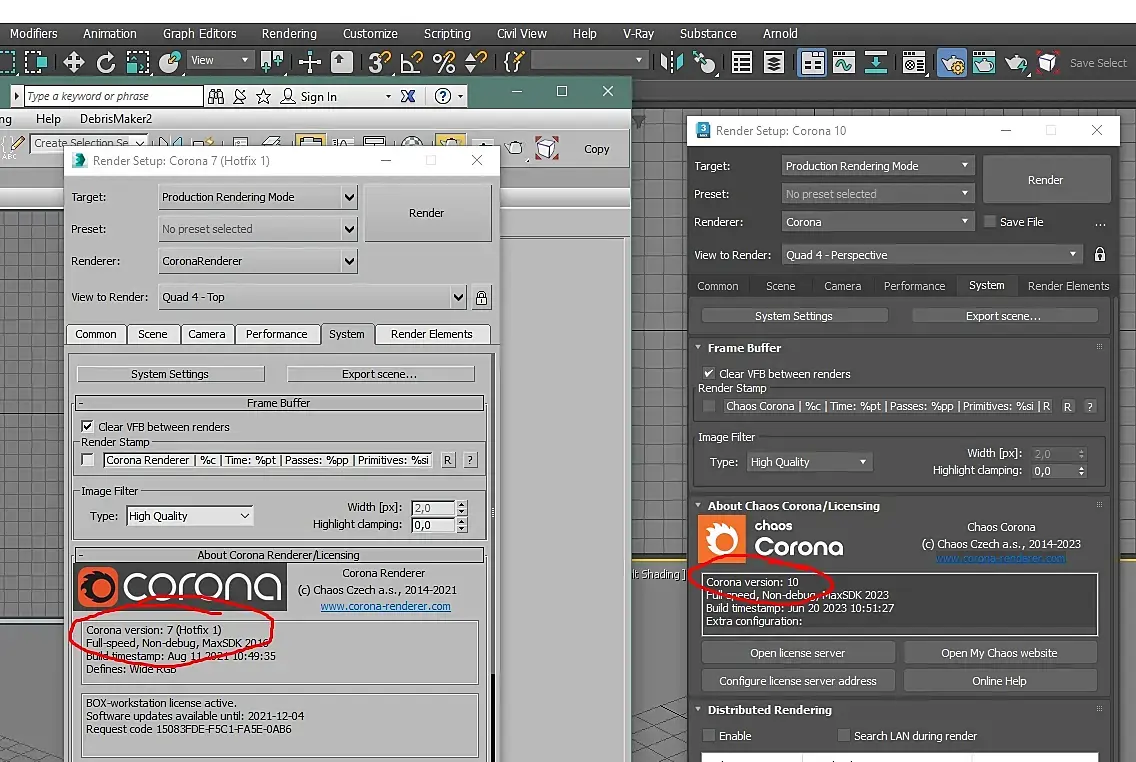
Task: Open www.corona-renderer.com link in Corona 7
Action: tap(385, 606)
